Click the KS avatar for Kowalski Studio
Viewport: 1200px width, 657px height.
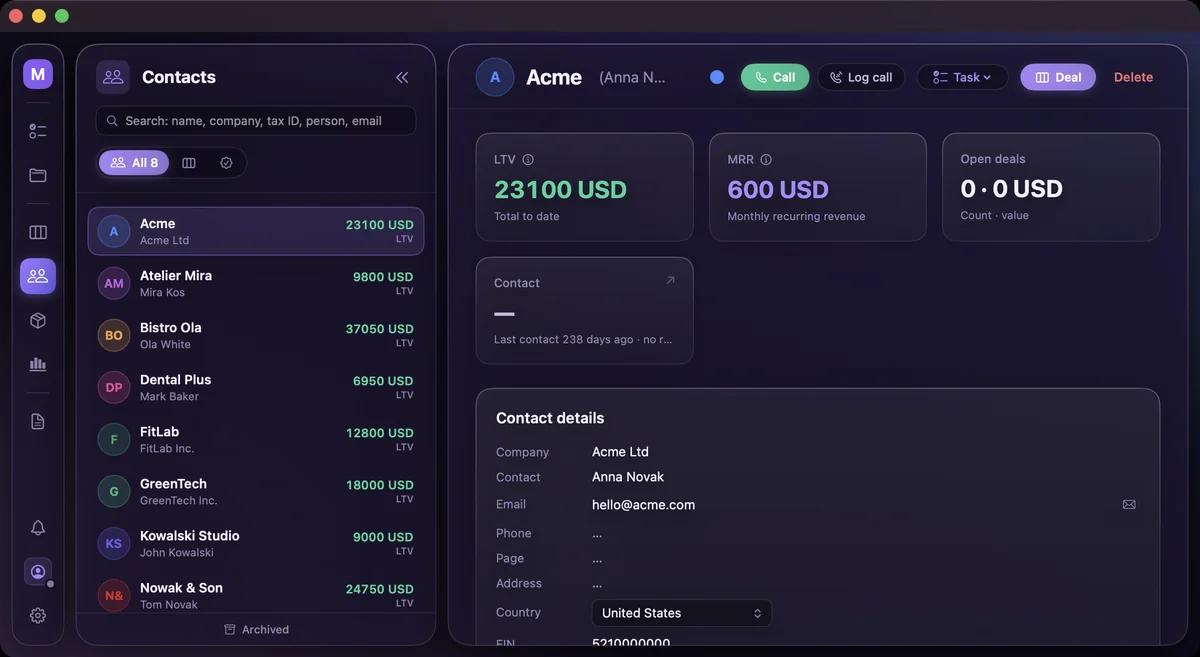[114, 544]
